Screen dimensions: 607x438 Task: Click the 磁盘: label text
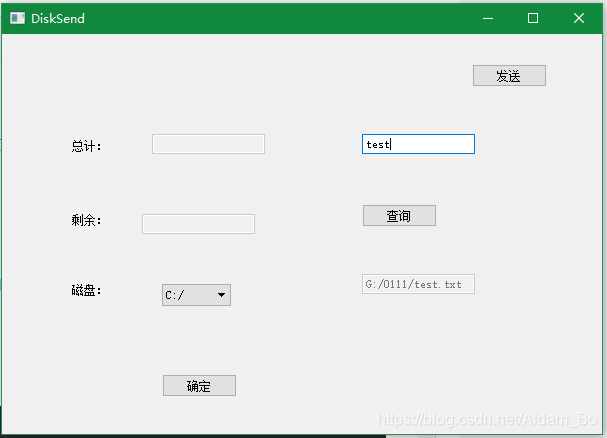click(86, 290)
